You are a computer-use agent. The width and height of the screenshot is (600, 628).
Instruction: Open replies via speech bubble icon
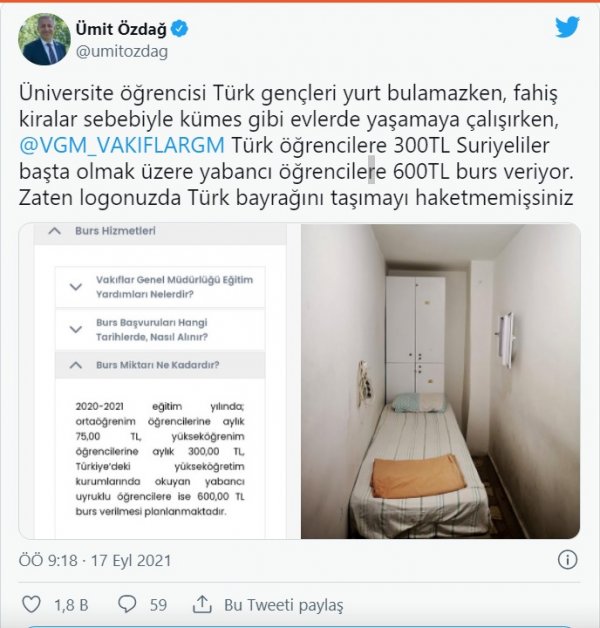[x=127, y=604]
